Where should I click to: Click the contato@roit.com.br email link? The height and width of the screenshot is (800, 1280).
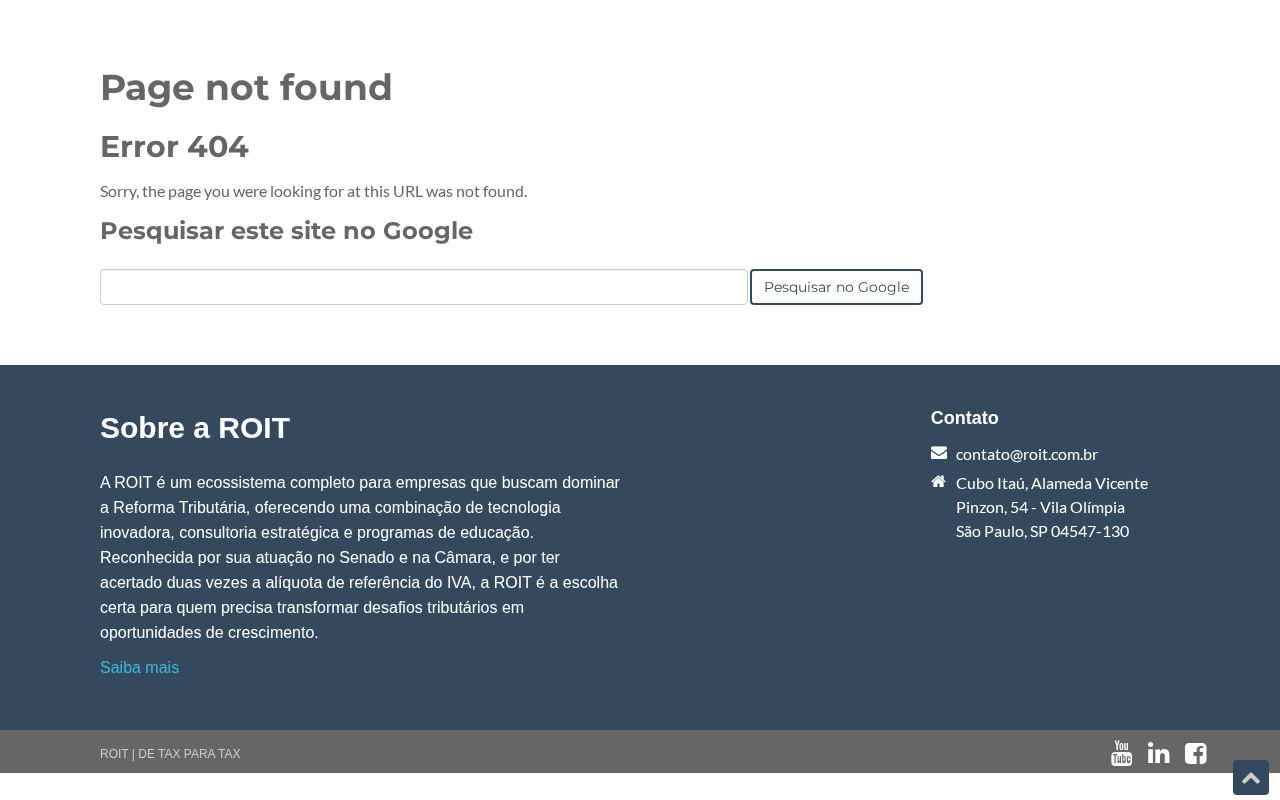(1027, 454)
